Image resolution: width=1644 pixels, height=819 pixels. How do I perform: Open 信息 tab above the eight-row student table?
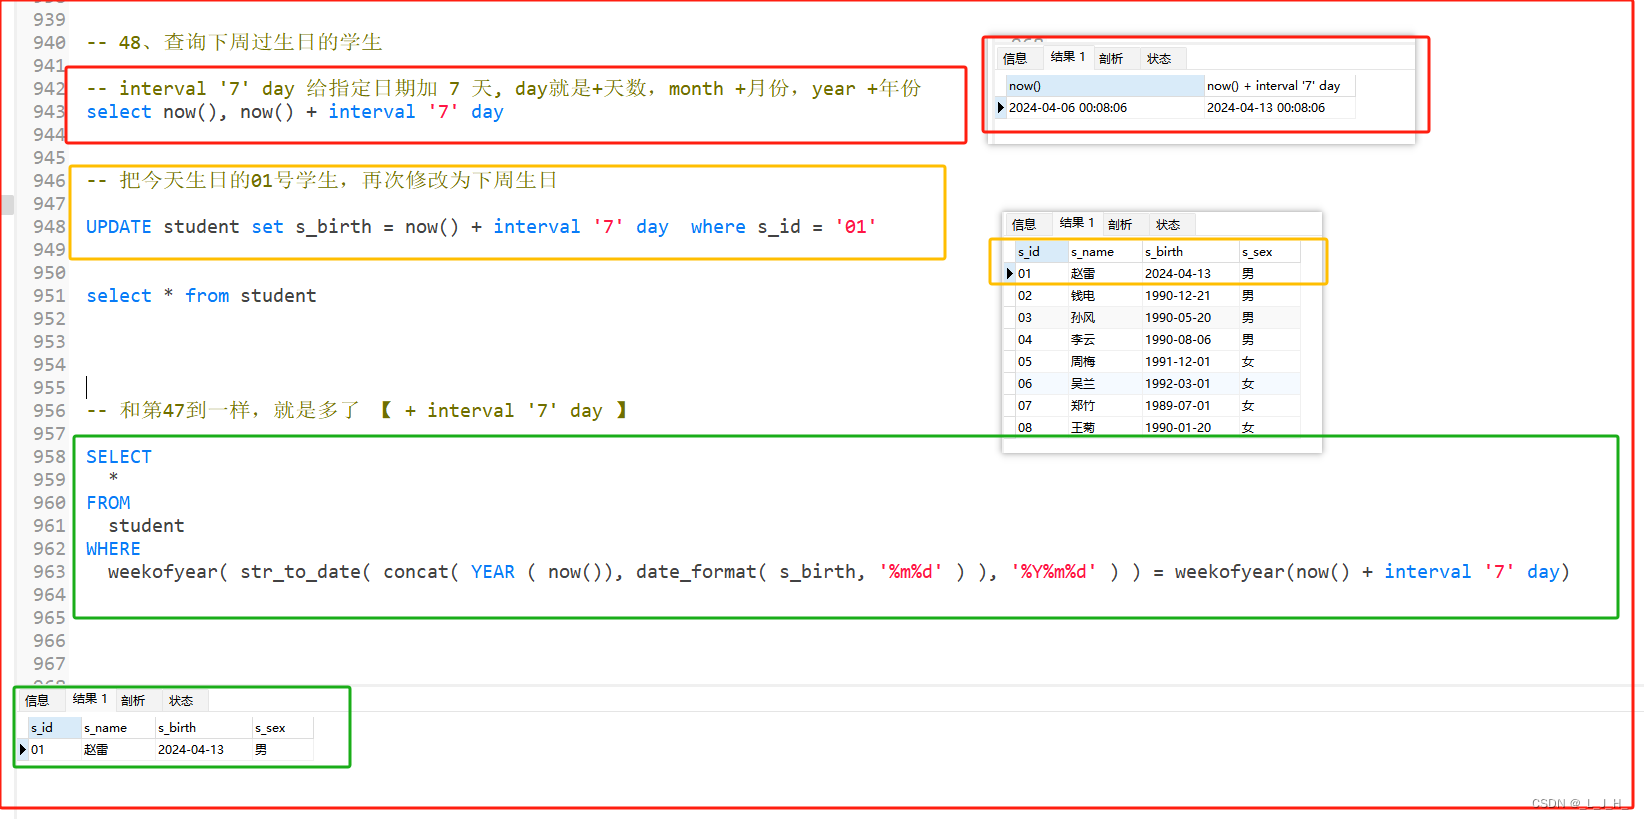[x=1024, y=224]
